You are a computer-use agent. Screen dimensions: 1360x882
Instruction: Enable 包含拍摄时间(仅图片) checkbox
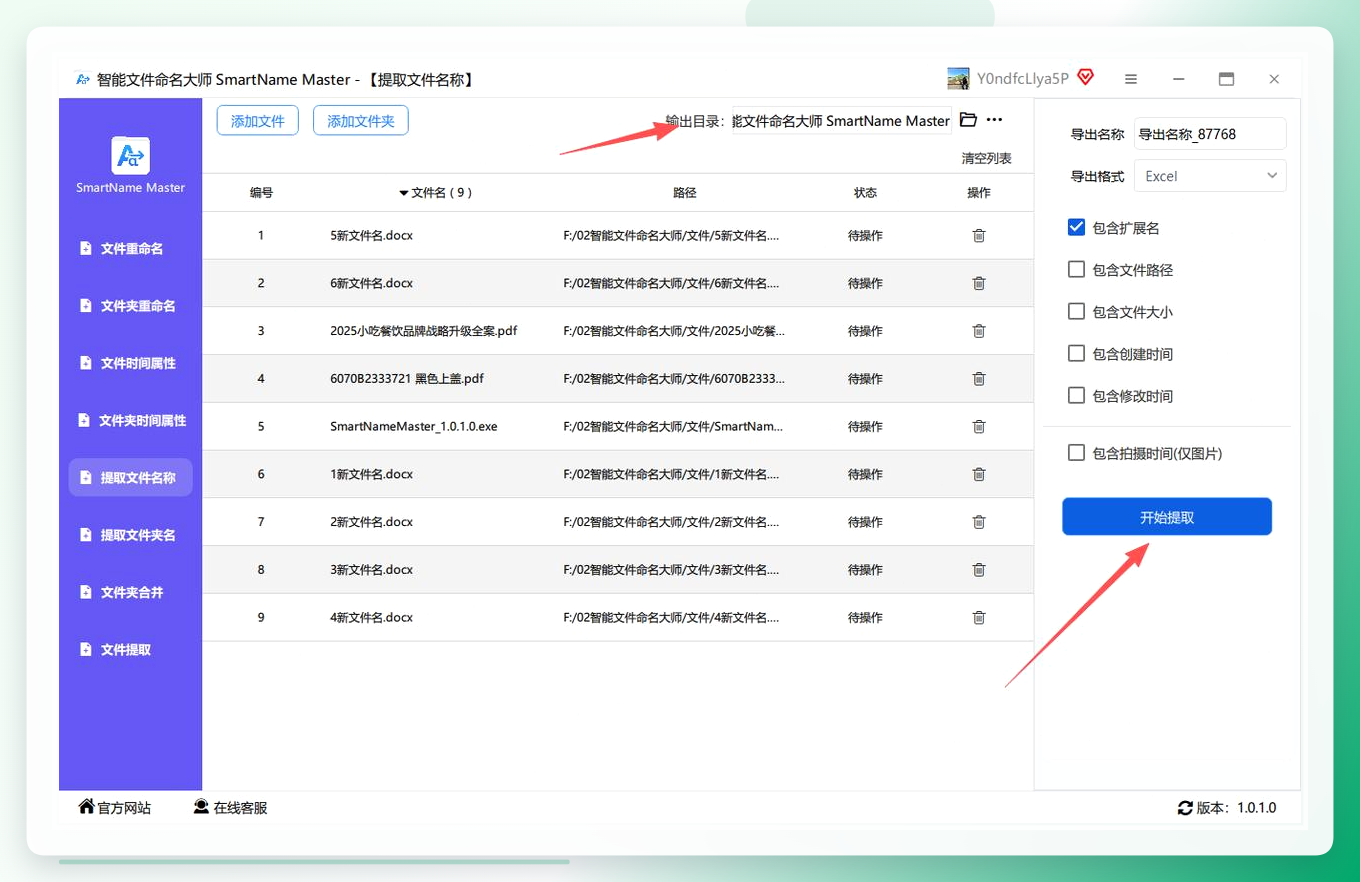tap(1076, 453)
